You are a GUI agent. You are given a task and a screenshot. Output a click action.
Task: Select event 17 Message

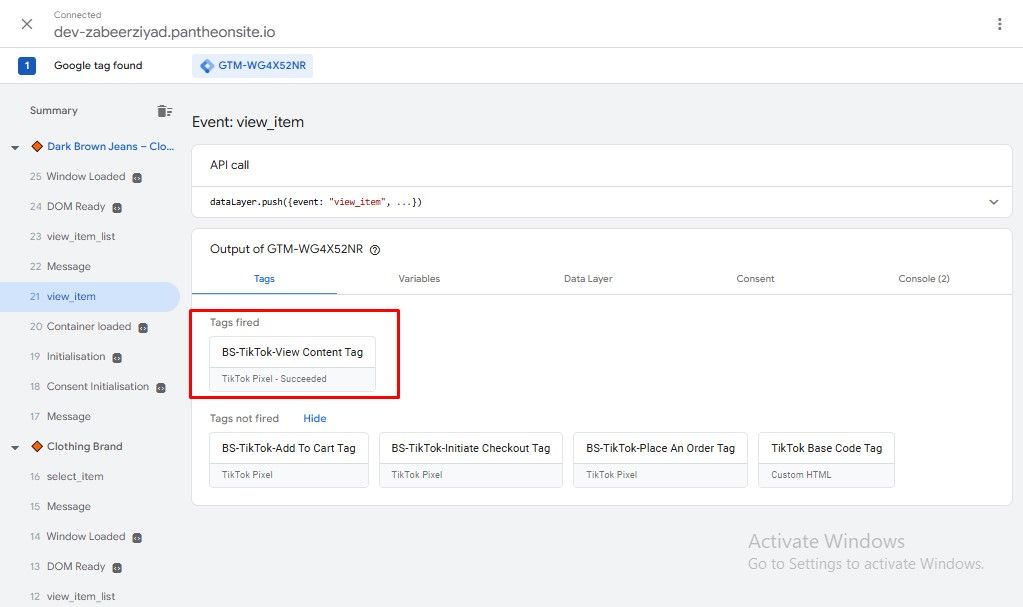[60, 416]
